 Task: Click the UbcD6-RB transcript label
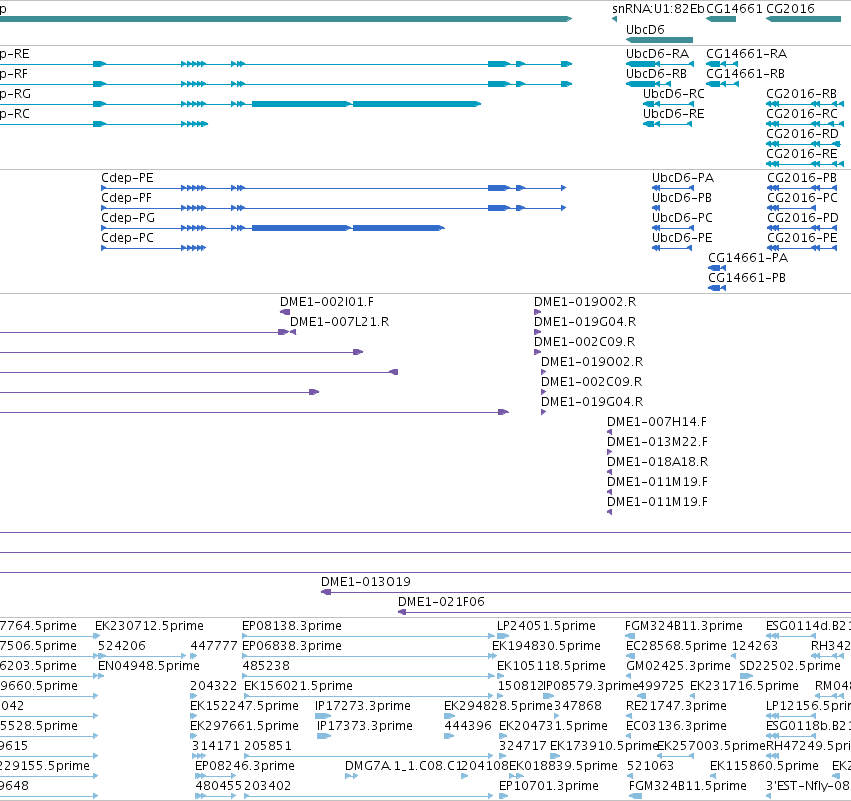(x=656, y=74)
